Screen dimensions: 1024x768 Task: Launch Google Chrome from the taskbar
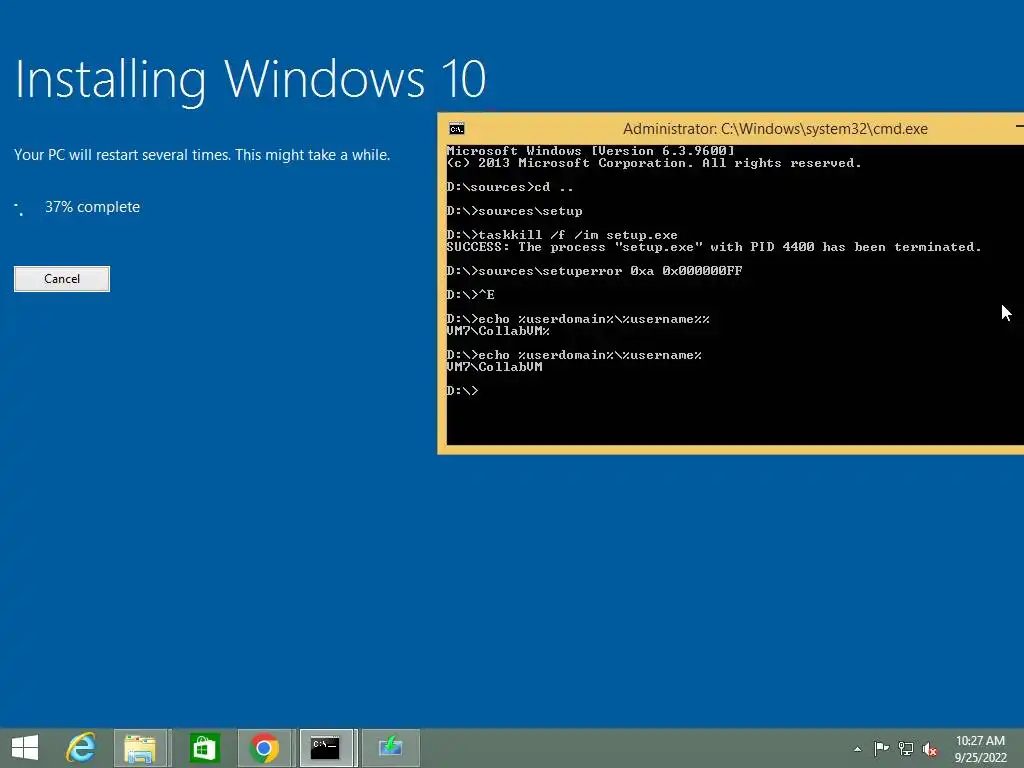(x=264, y=748)
